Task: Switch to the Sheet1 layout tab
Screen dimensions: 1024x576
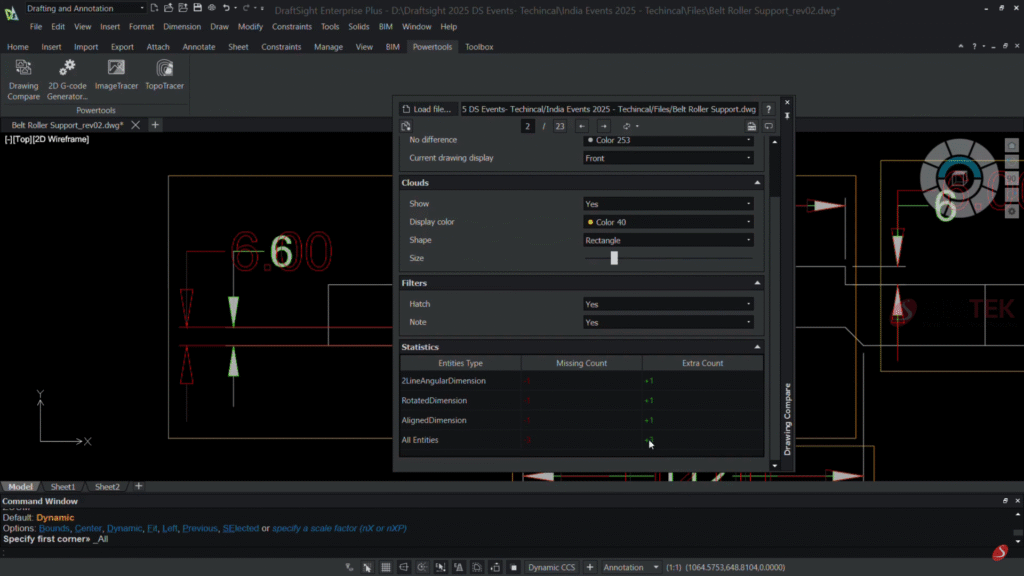Action: click(63, 487)
